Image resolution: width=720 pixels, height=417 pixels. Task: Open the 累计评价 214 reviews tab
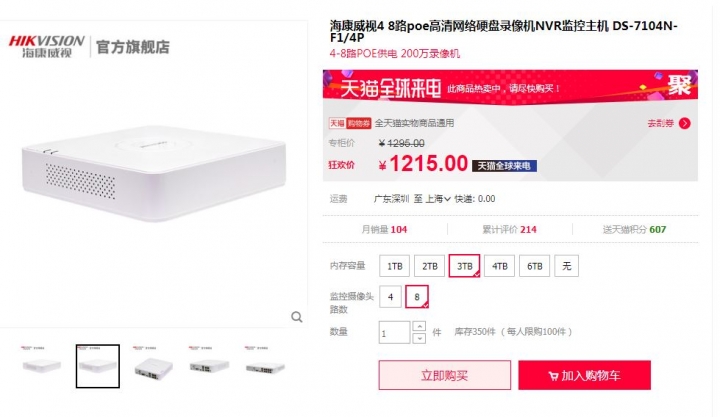coord(509,229)
